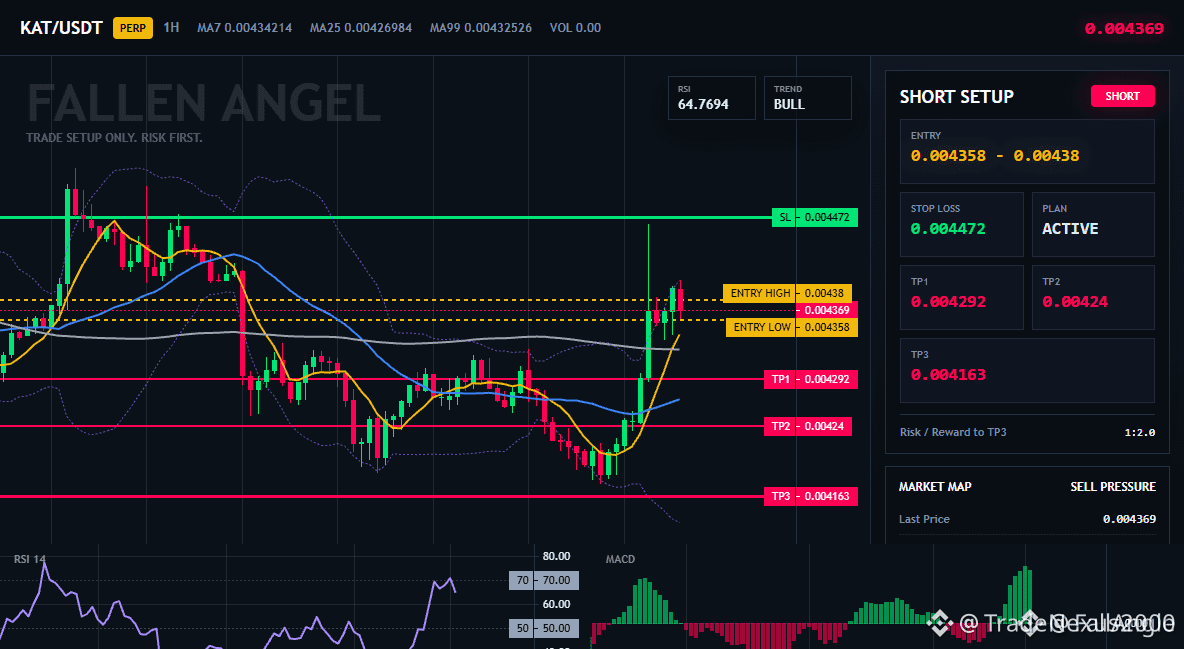Click the SELL PRESSURE label
The height and width of the screenshot is (649, 1184).
tap(1113, 487)
